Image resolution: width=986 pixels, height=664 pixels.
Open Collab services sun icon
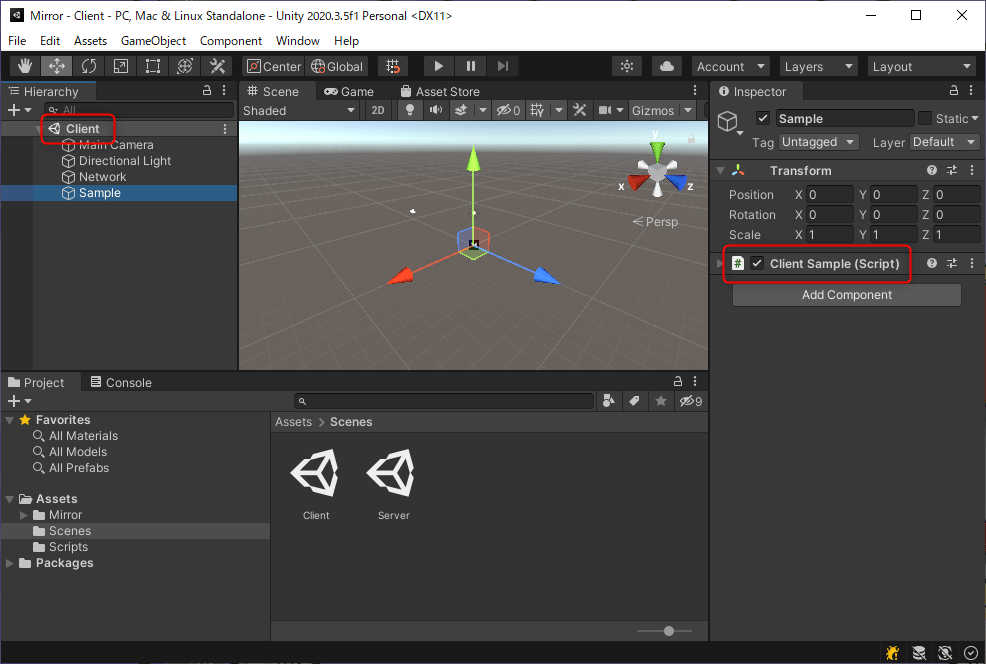627,66
